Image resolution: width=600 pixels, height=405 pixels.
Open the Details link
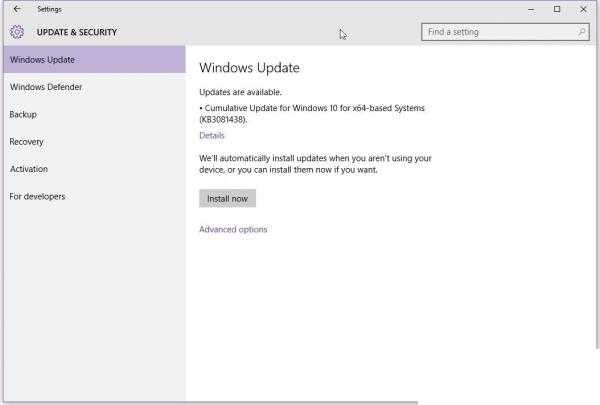click(212, 136)
